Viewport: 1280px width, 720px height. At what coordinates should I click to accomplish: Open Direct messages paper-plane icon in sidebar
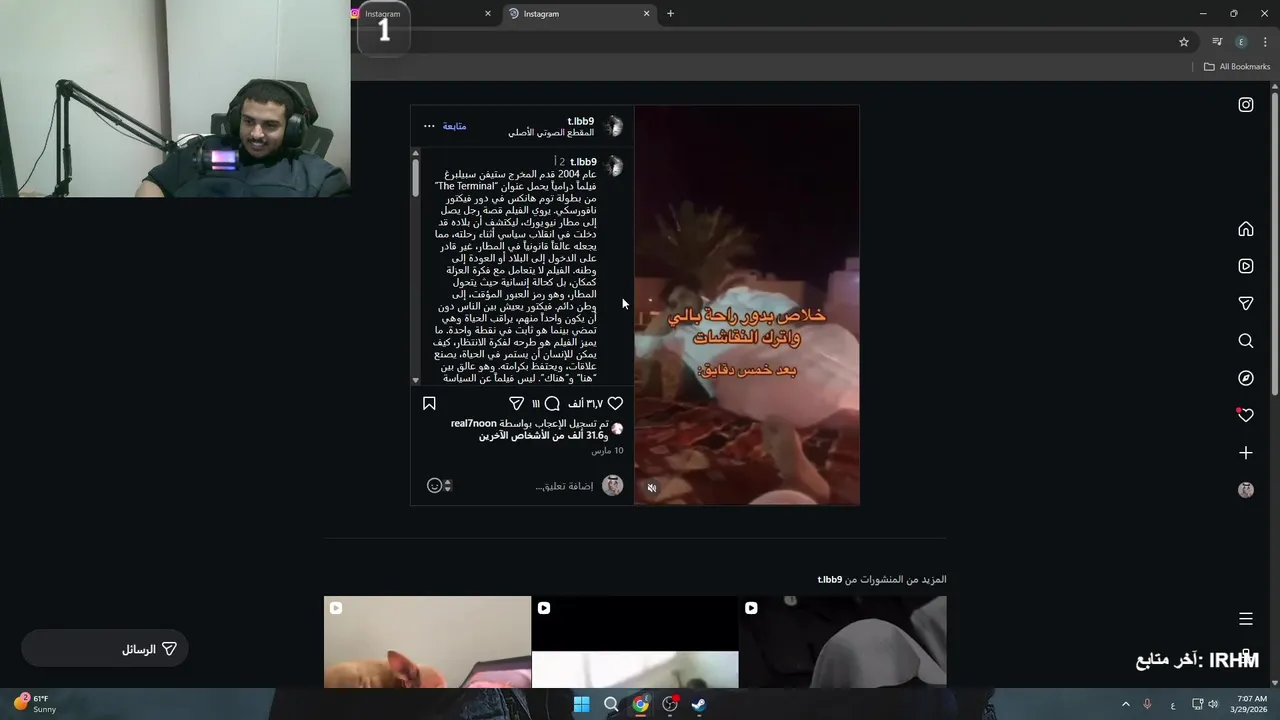[1246, 303]
